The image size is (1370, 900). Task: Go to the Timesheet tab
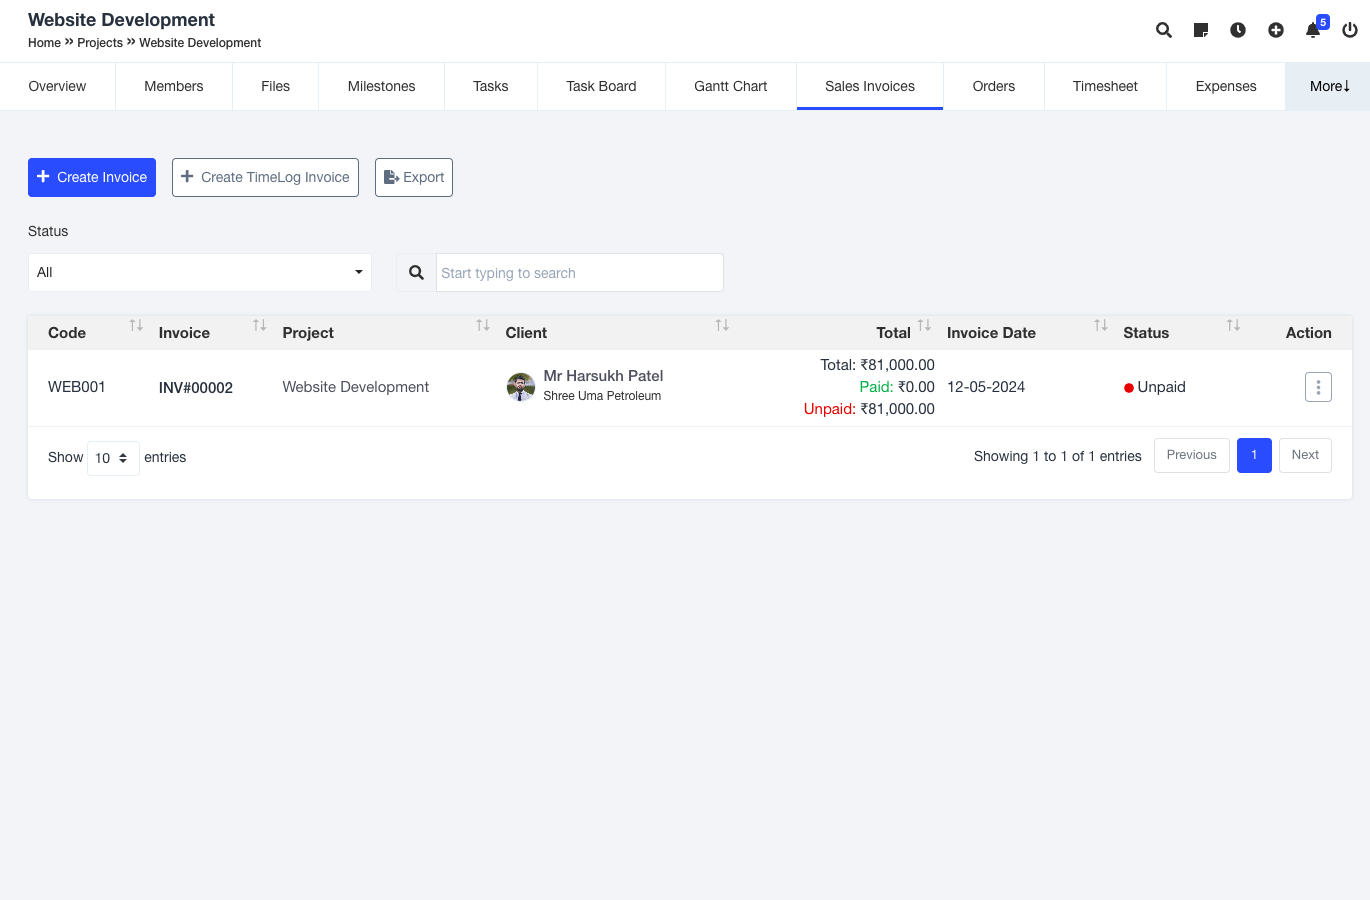pos(1105,86)
